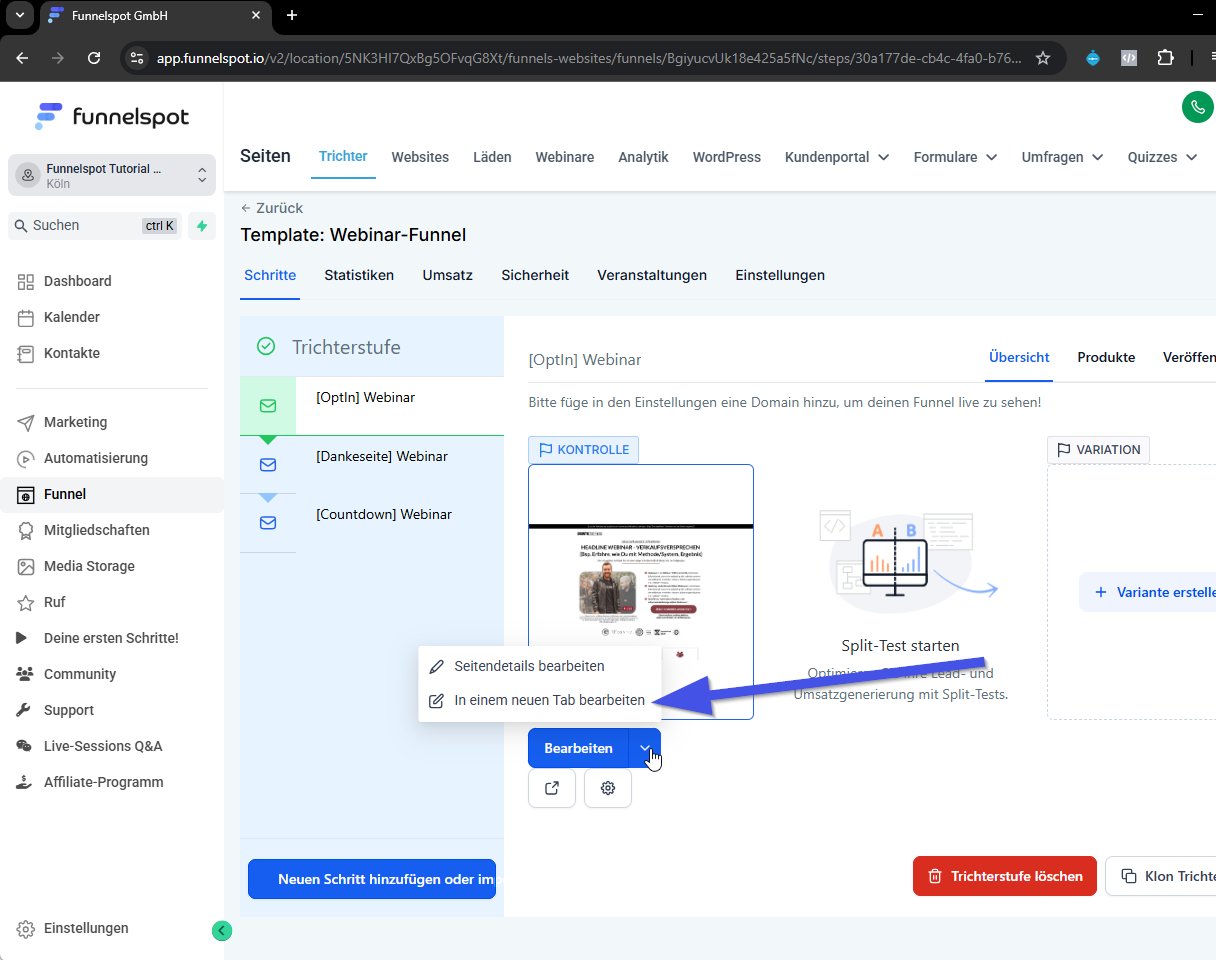Select the Sicherheit funnel tab
Image resolution: width=1216 pixels, height=960 pixels.
pyautogui.click(x=535, y=275)
